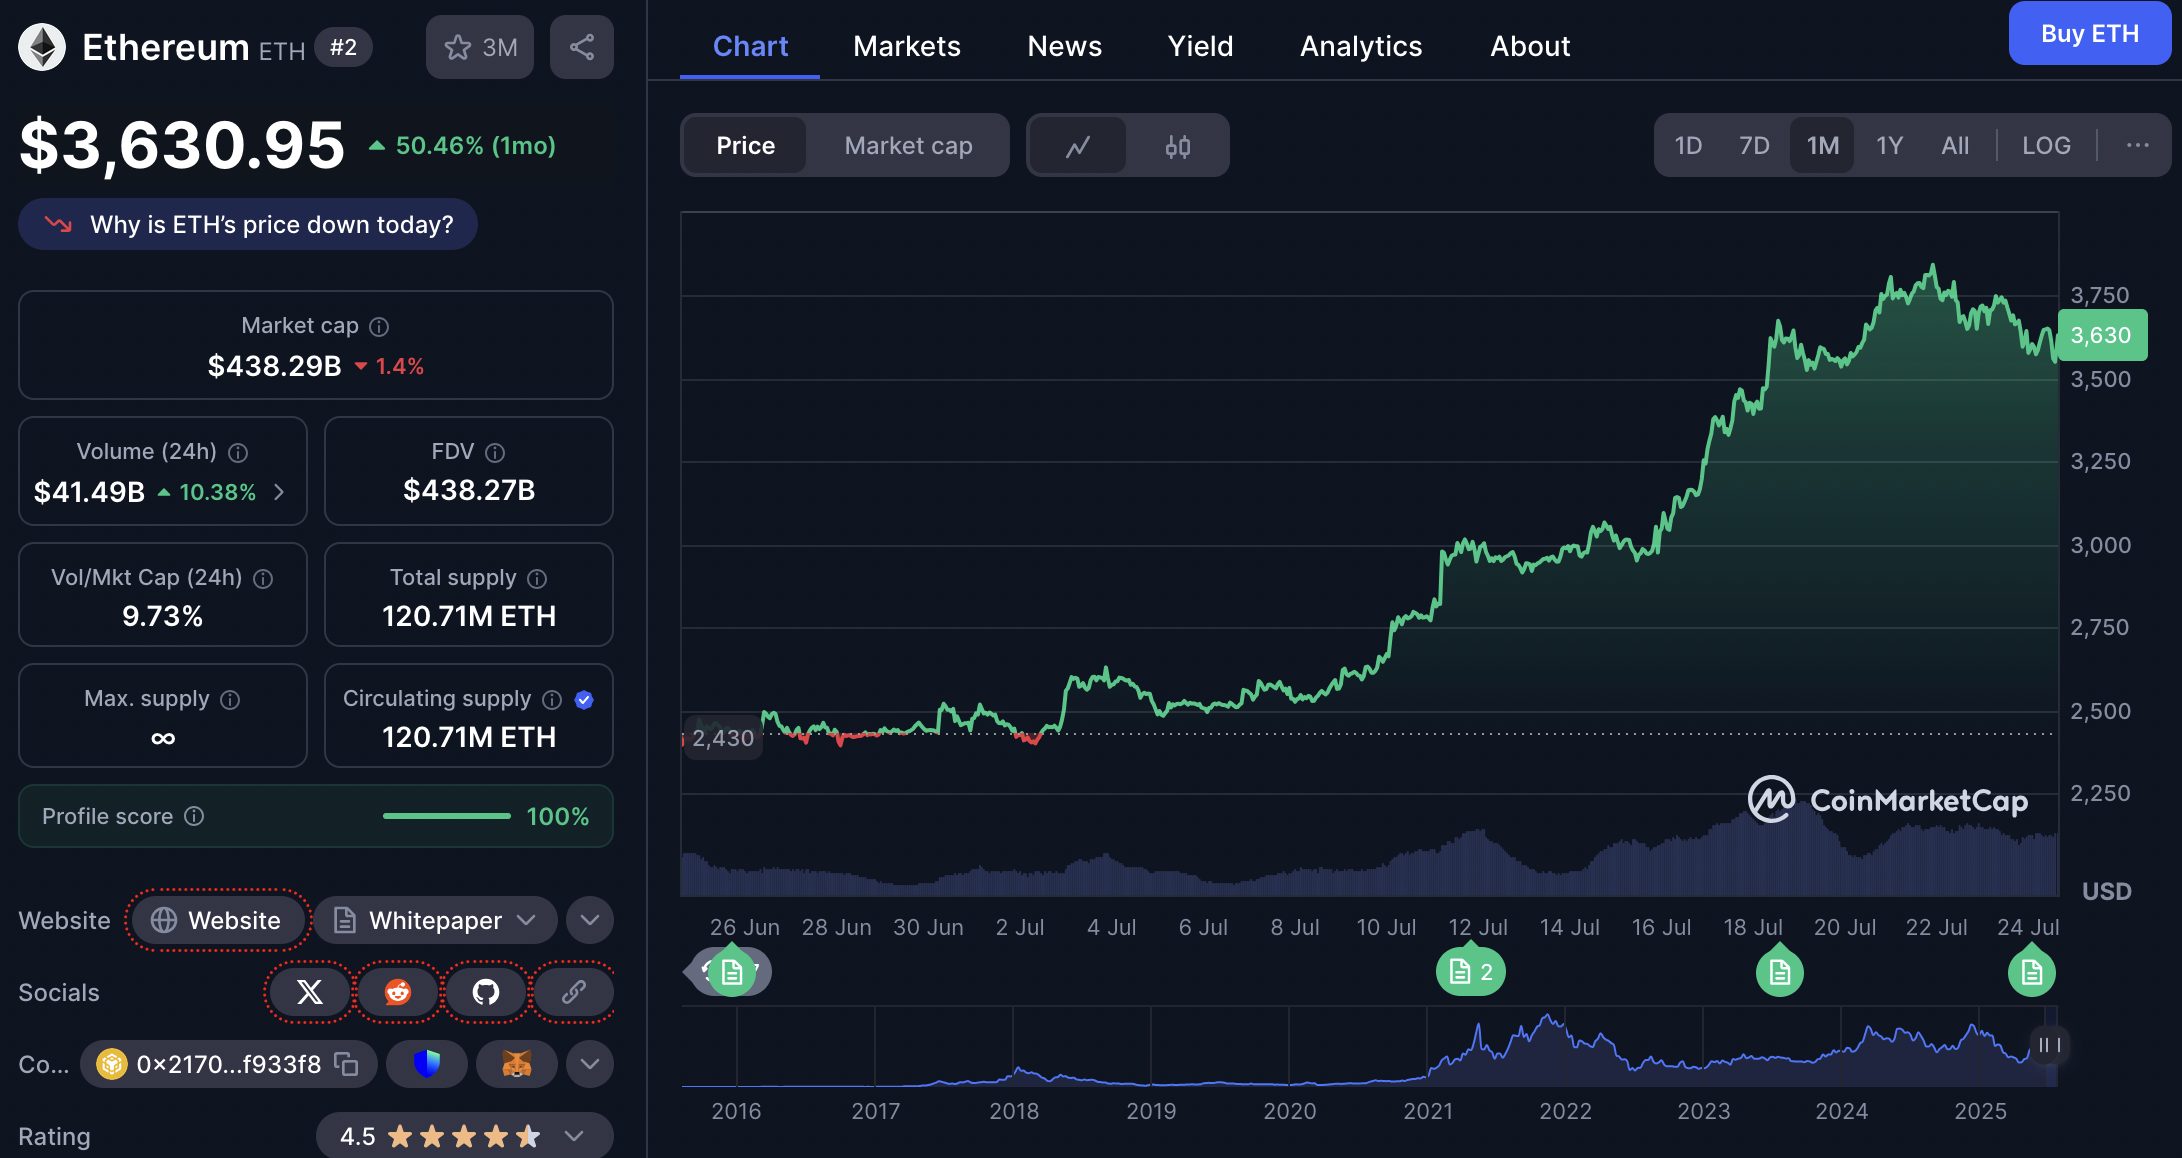Open the Markets tab

coord(907,46)
